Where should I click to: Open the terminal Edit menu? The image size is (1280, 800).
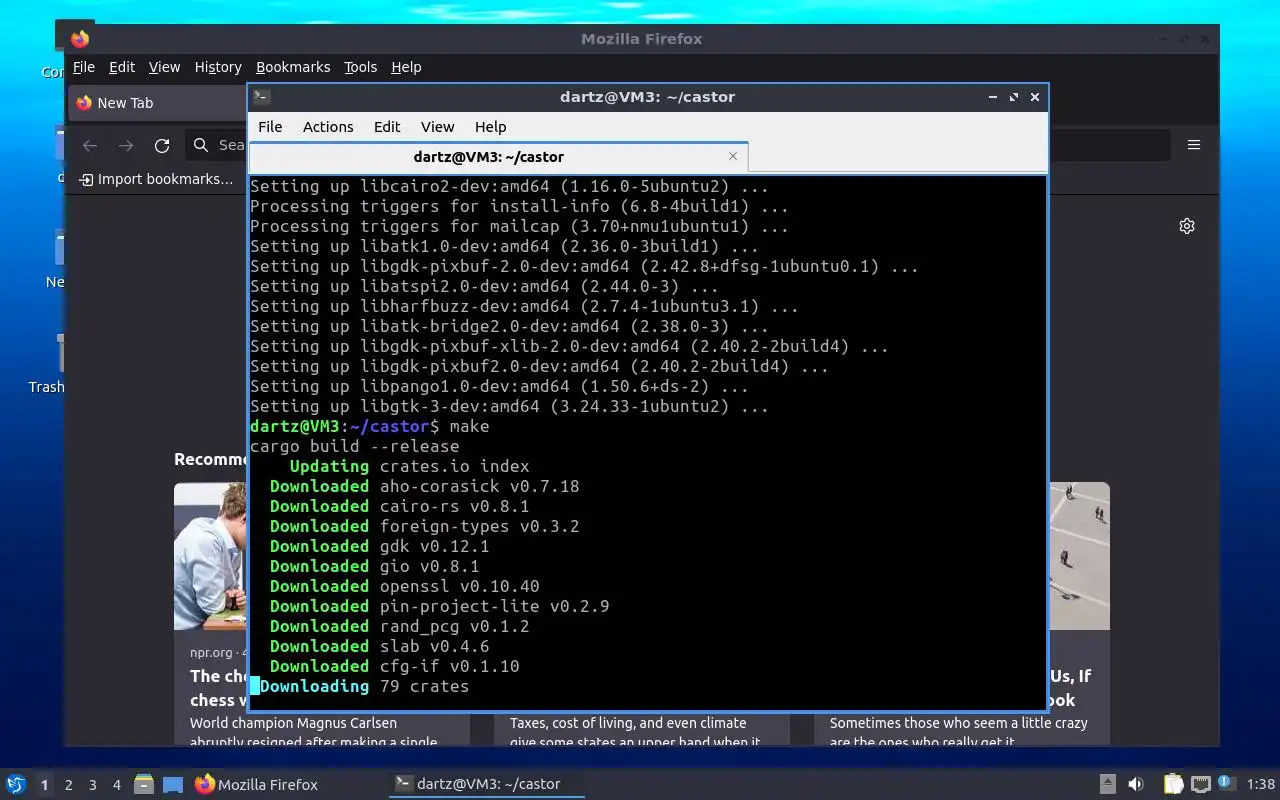point(387,127)
